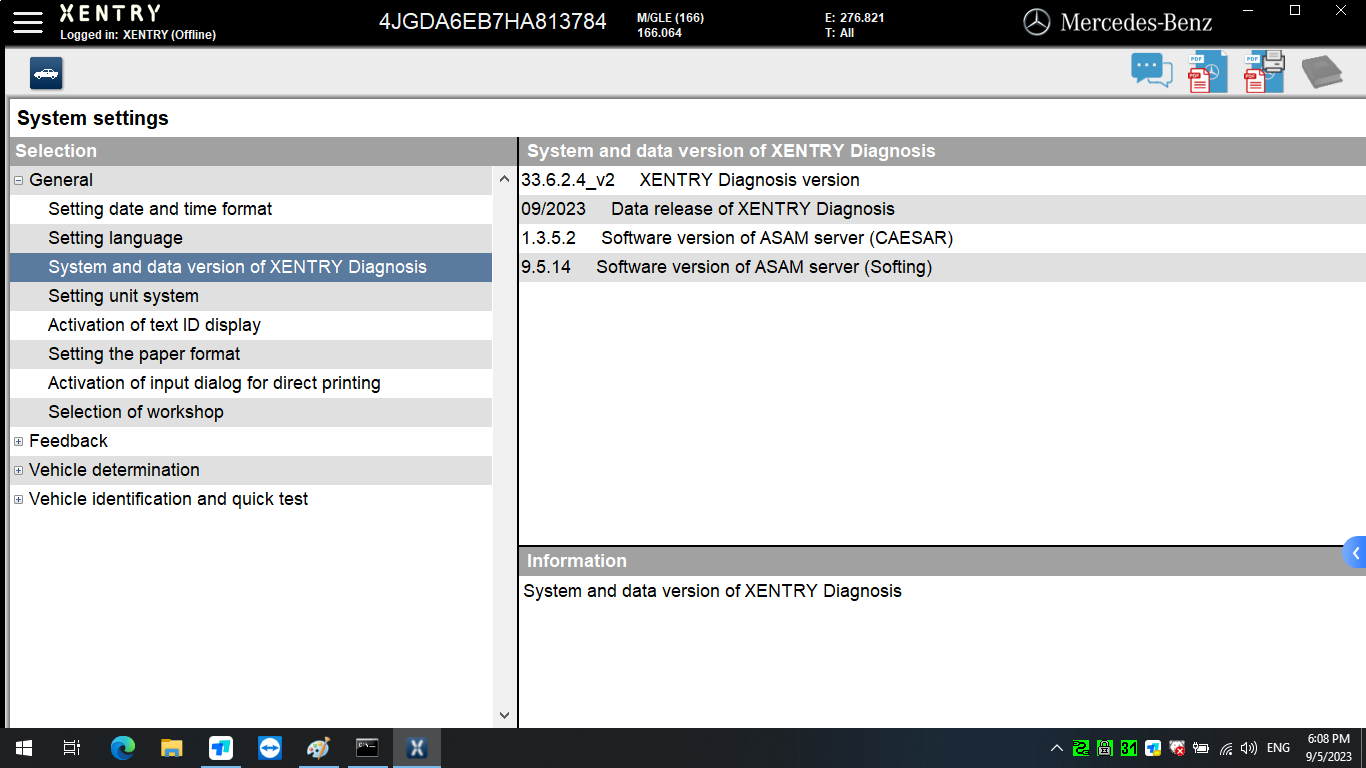Click the Mercedes-Benz star logo
The width and height of the screenshot is (1366, 768).
click(1039, 21)
